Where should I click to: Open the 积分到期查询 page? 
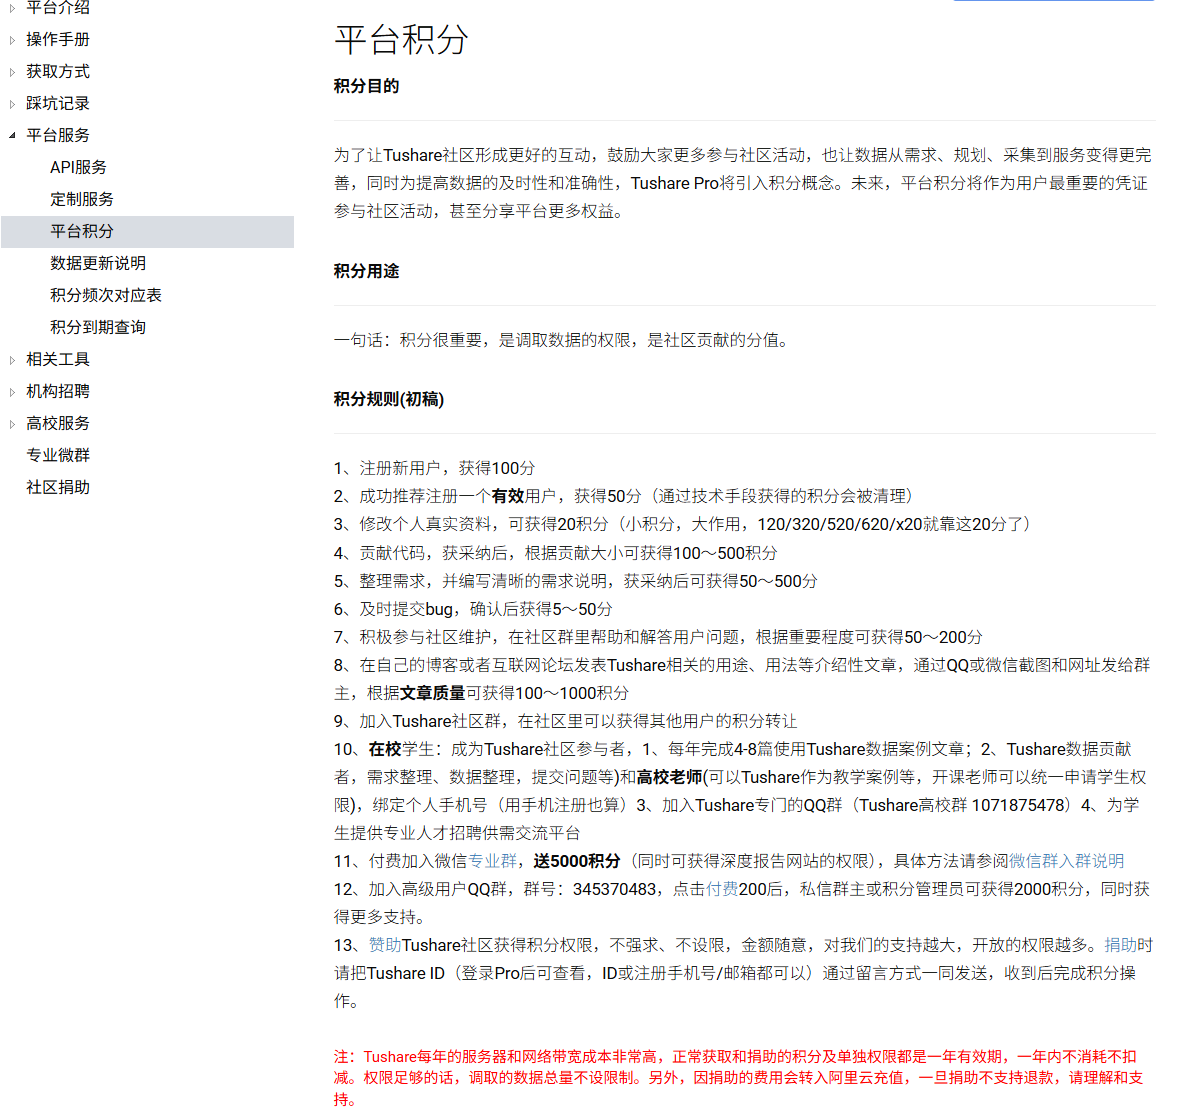98,327
